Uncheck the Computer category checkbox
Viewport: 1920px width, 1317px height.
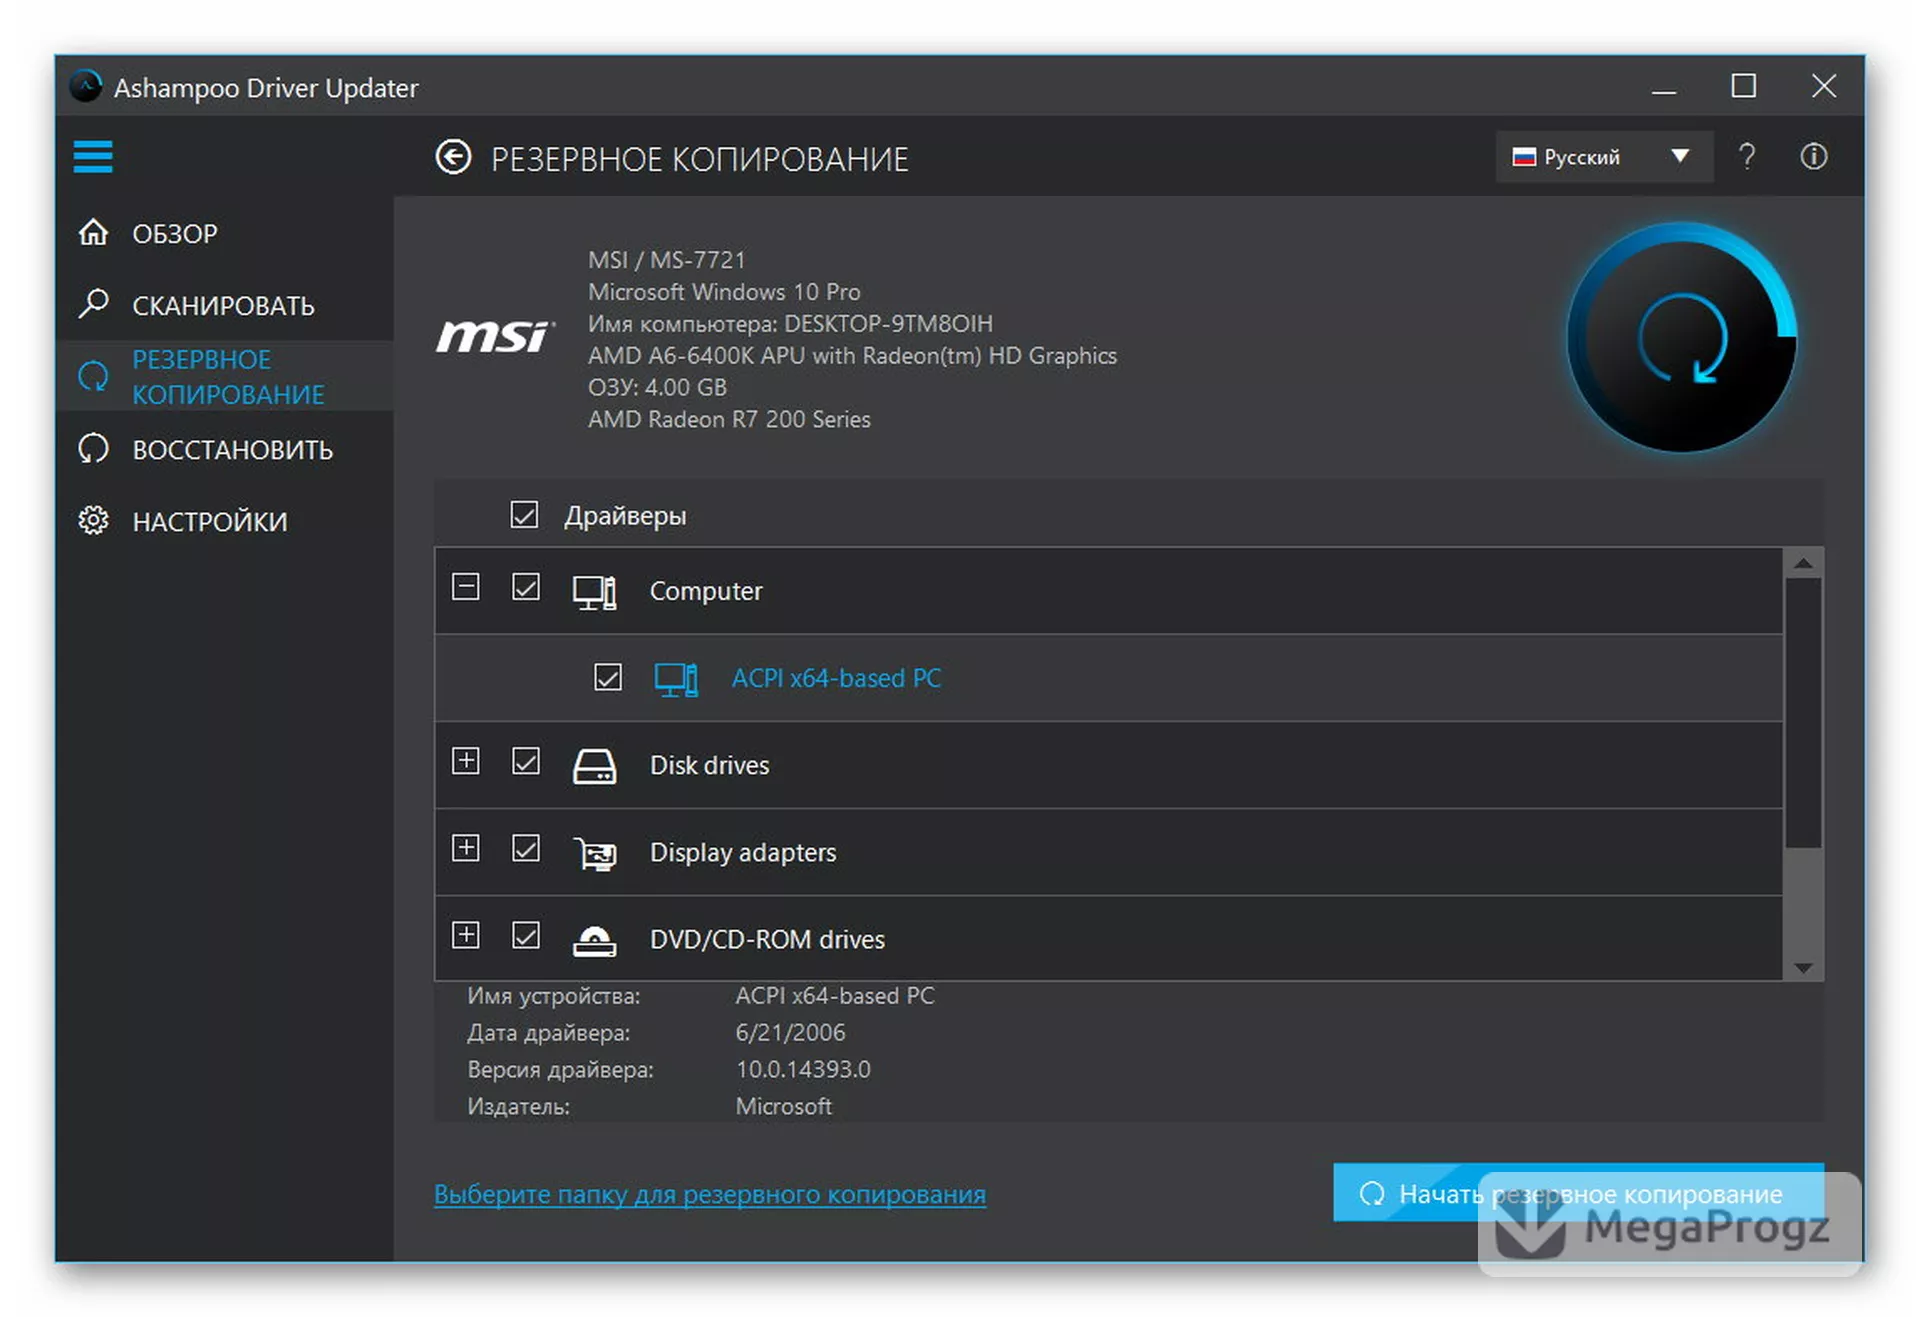pos(526,587)
